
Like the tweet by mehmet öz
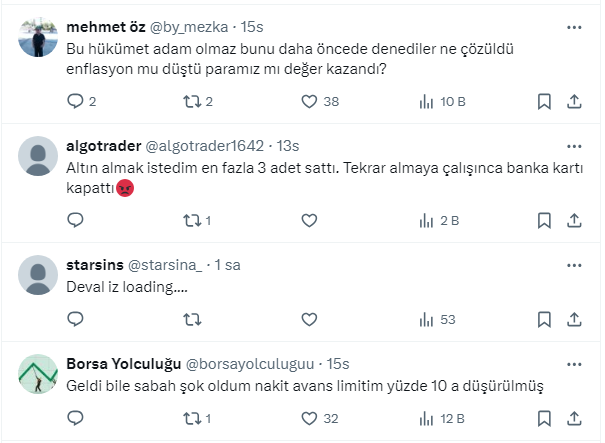pos(309,101)
